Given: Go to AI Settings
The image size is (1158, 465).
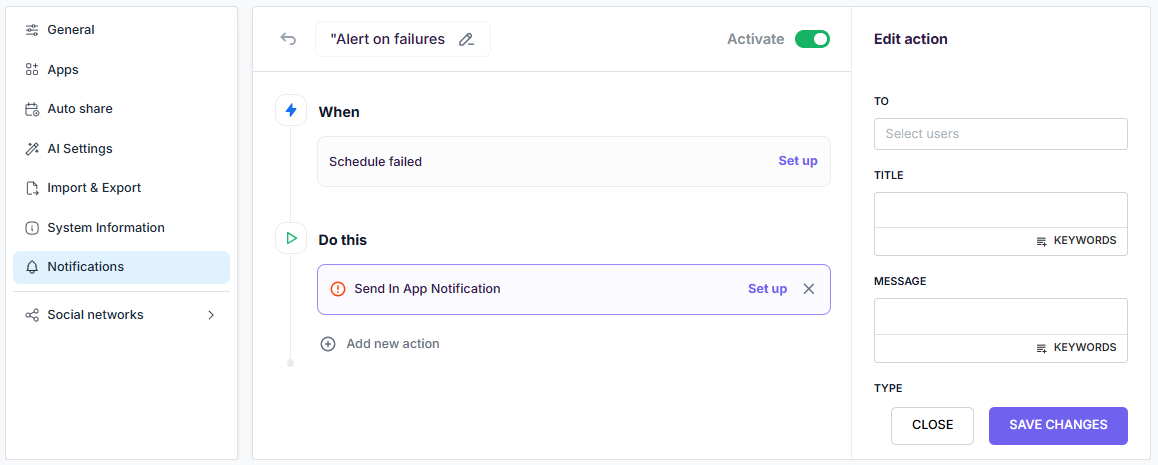Looking at the screenshot, I should (x=79, y=149).
